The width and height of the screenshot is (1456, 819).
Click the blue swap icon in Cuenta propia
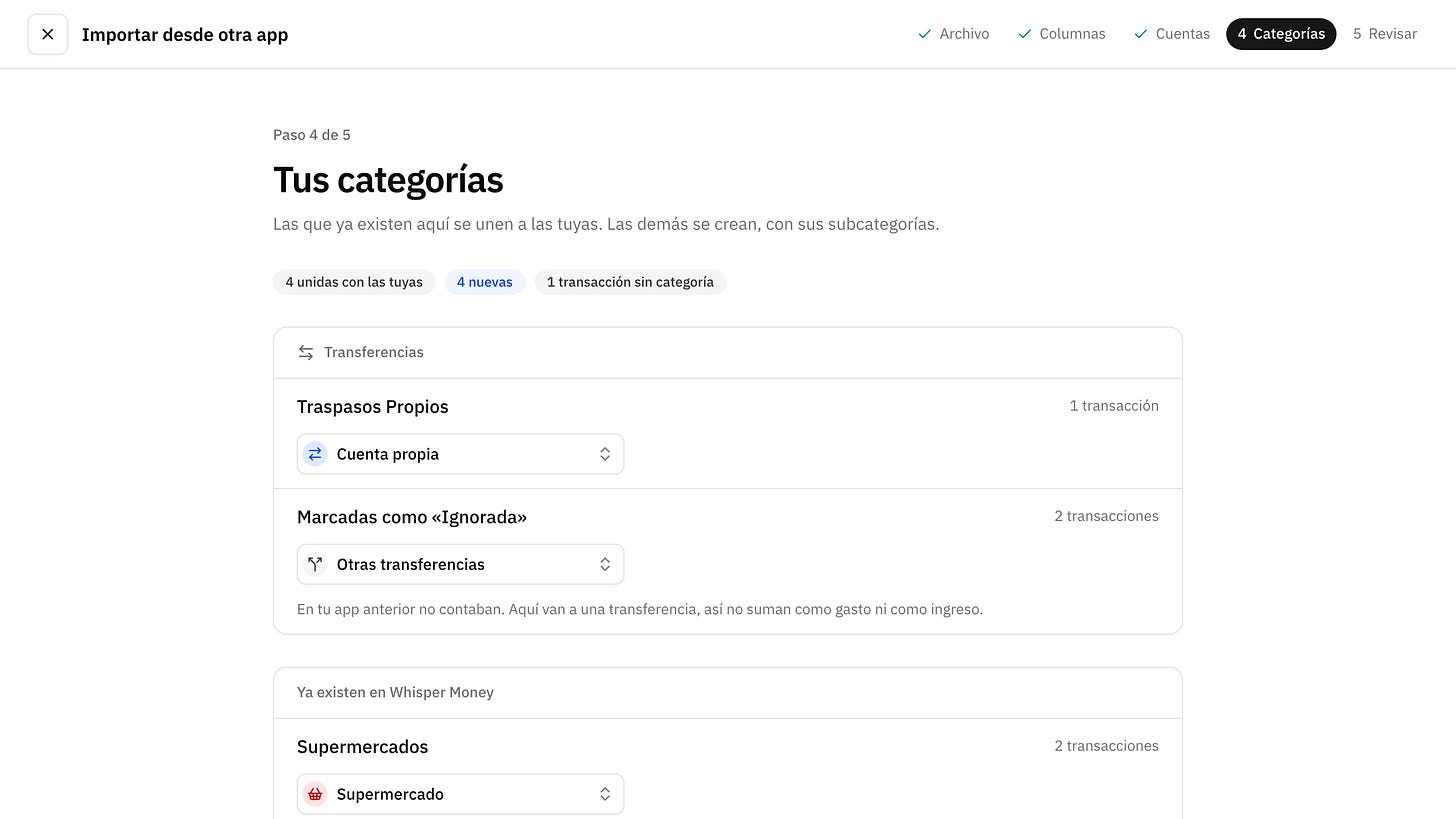tap(315, 454)
